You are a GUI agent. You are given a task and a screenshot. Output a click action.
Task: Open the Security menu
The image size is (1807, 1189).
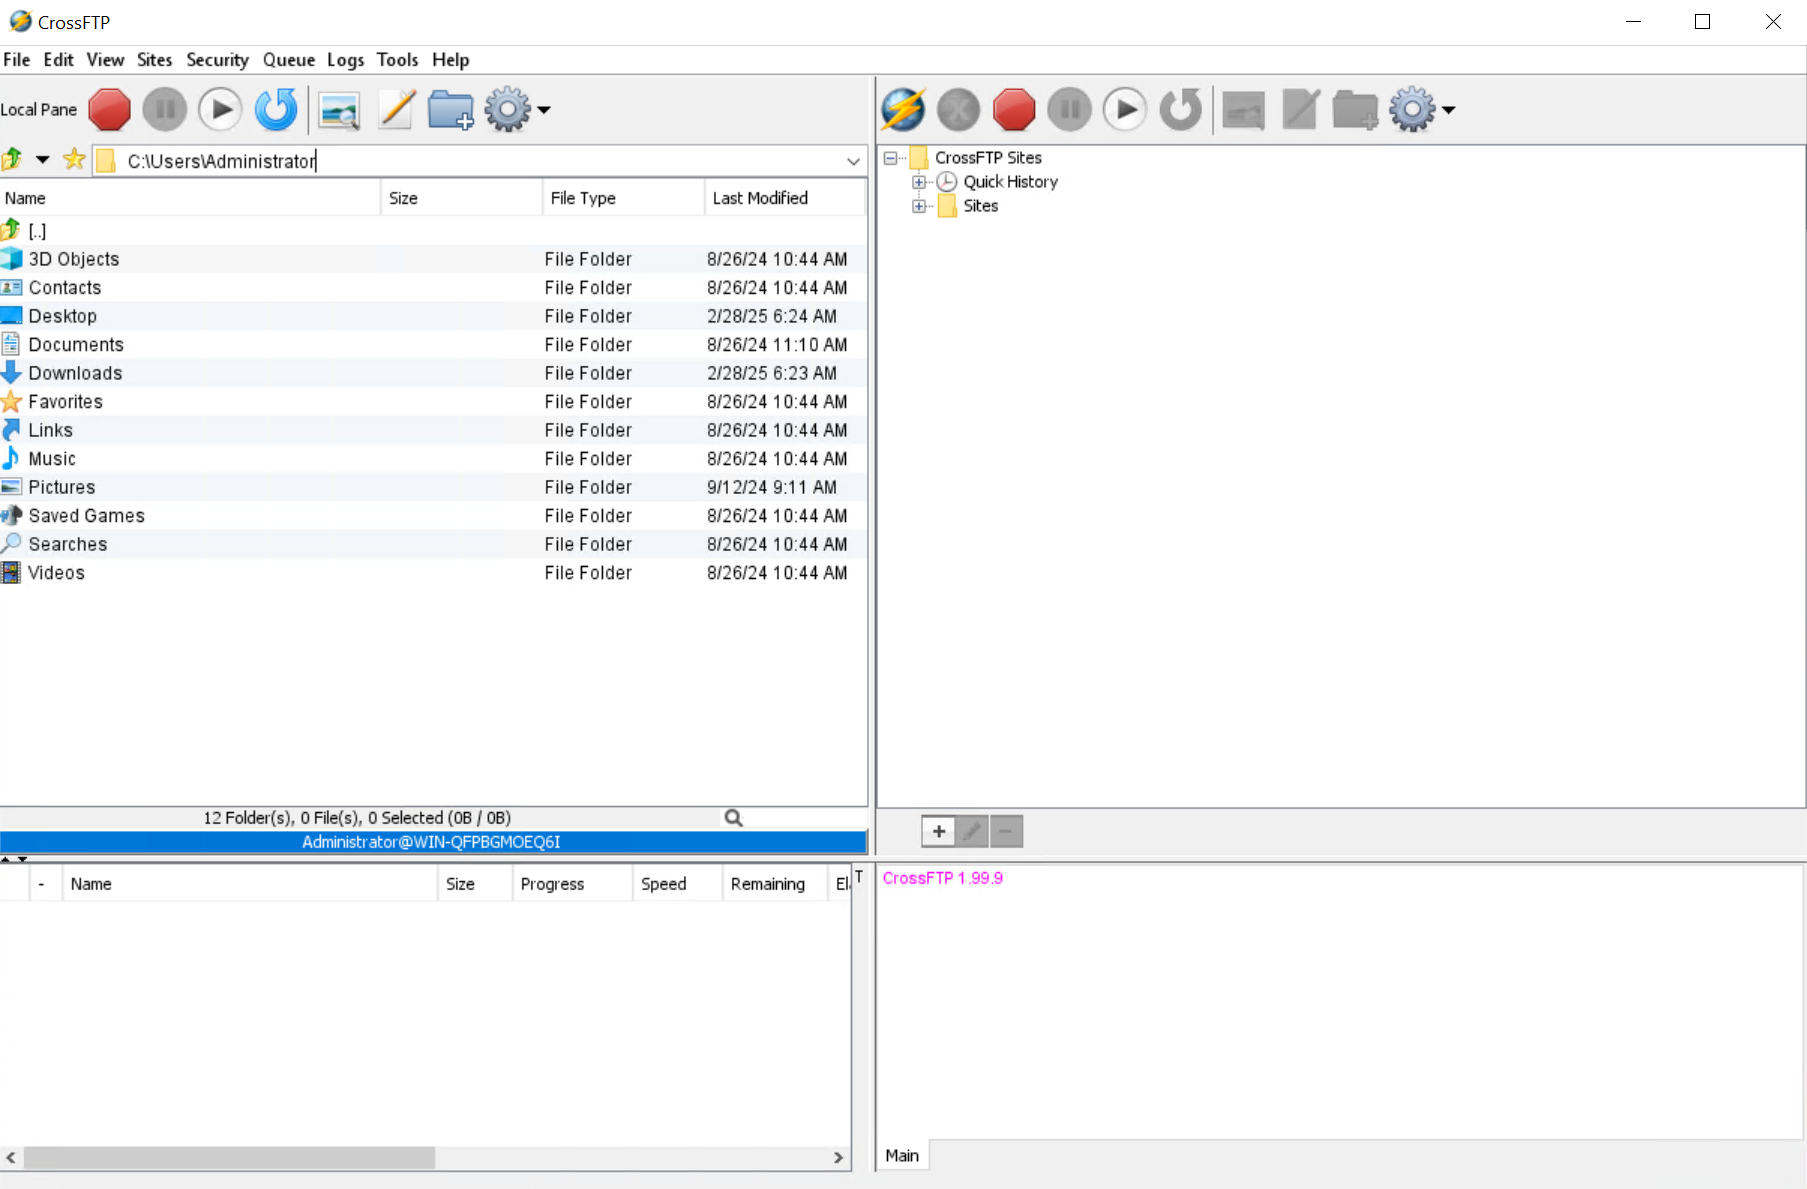click(x=217, y=60)
